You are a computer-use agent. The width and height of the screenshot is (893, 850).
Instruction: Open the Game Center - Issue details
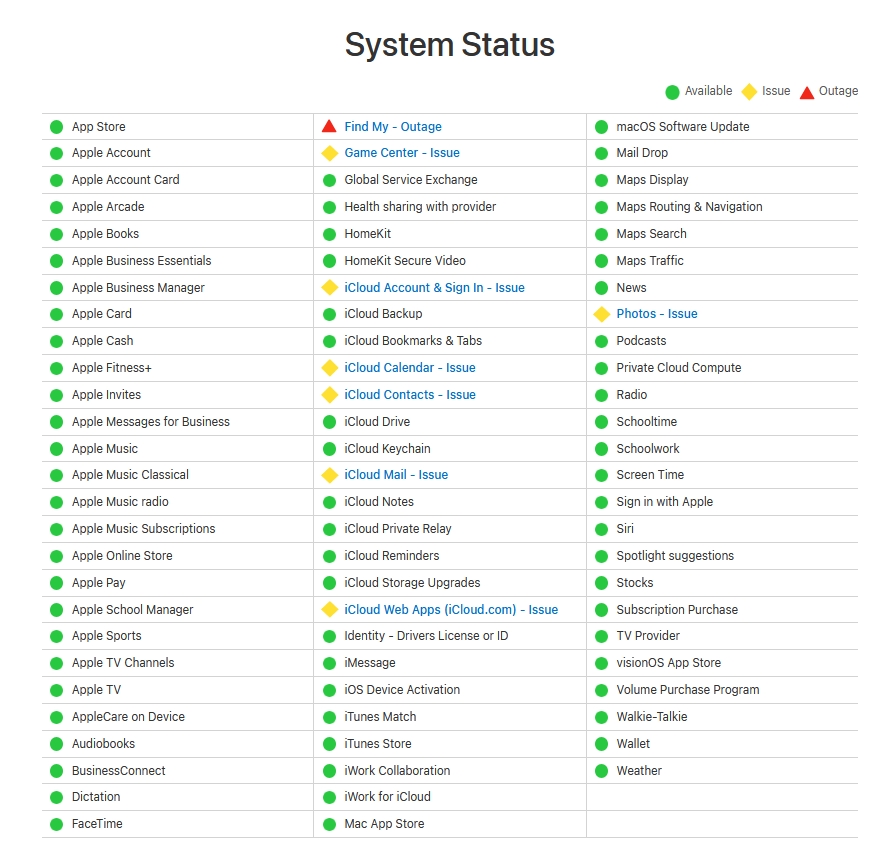tap(401, 153)
